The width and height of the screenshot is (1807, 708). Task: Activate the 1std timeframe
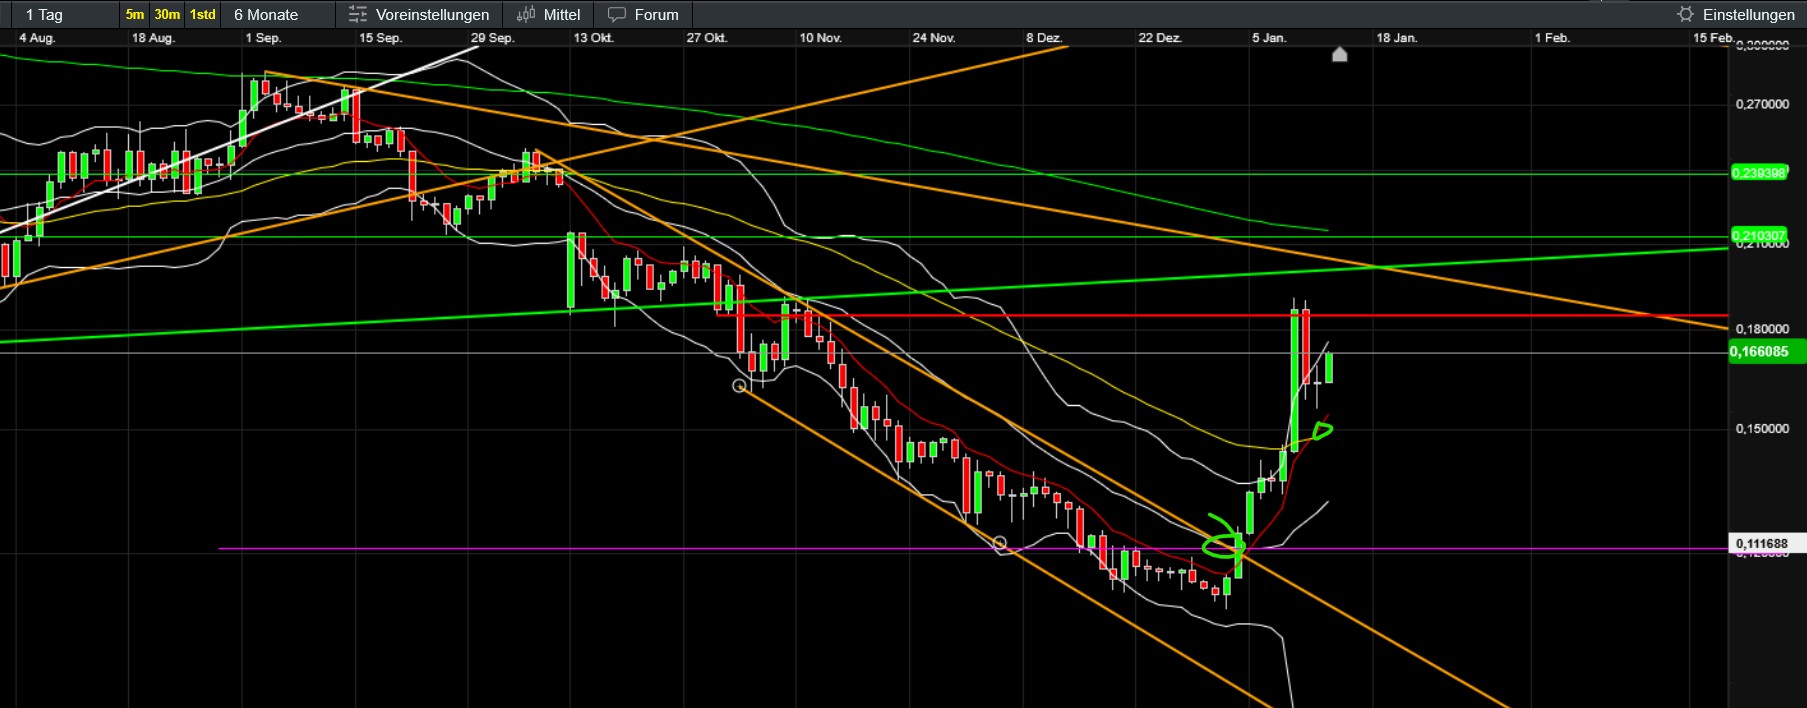click(x=203, y=14)
